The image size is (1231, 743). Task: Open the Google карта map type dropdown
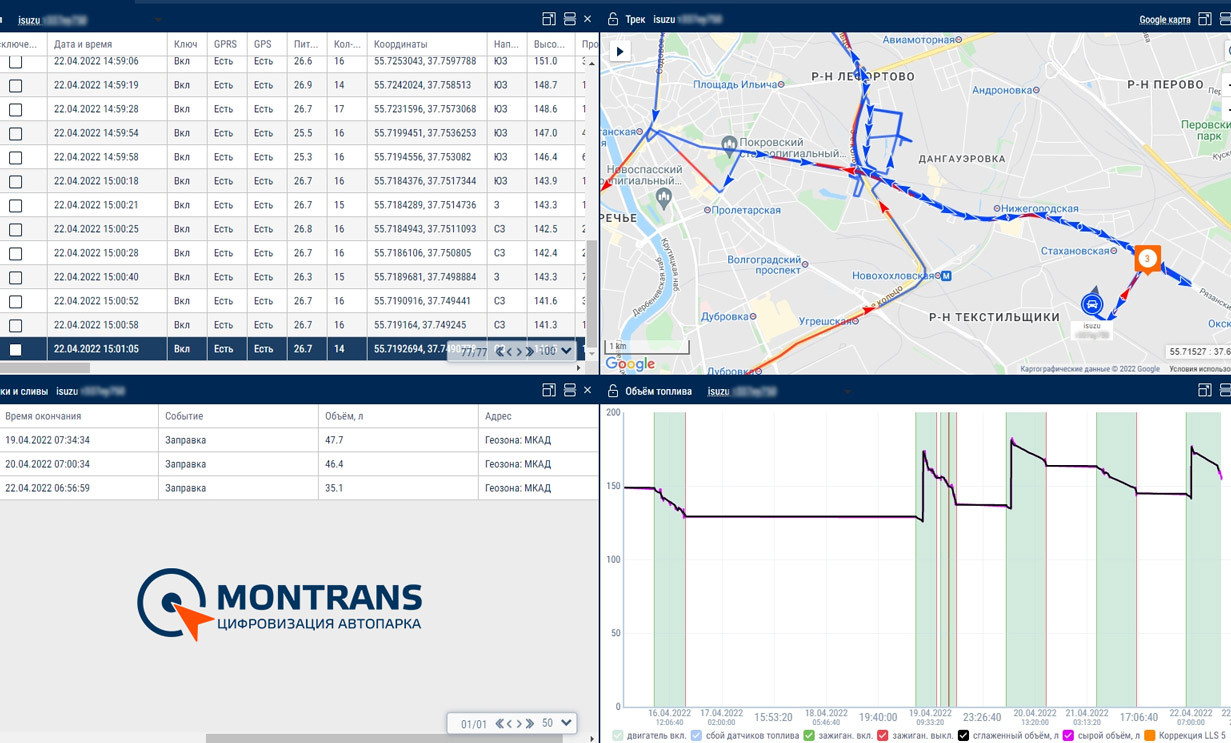(x=1165, y=19)
